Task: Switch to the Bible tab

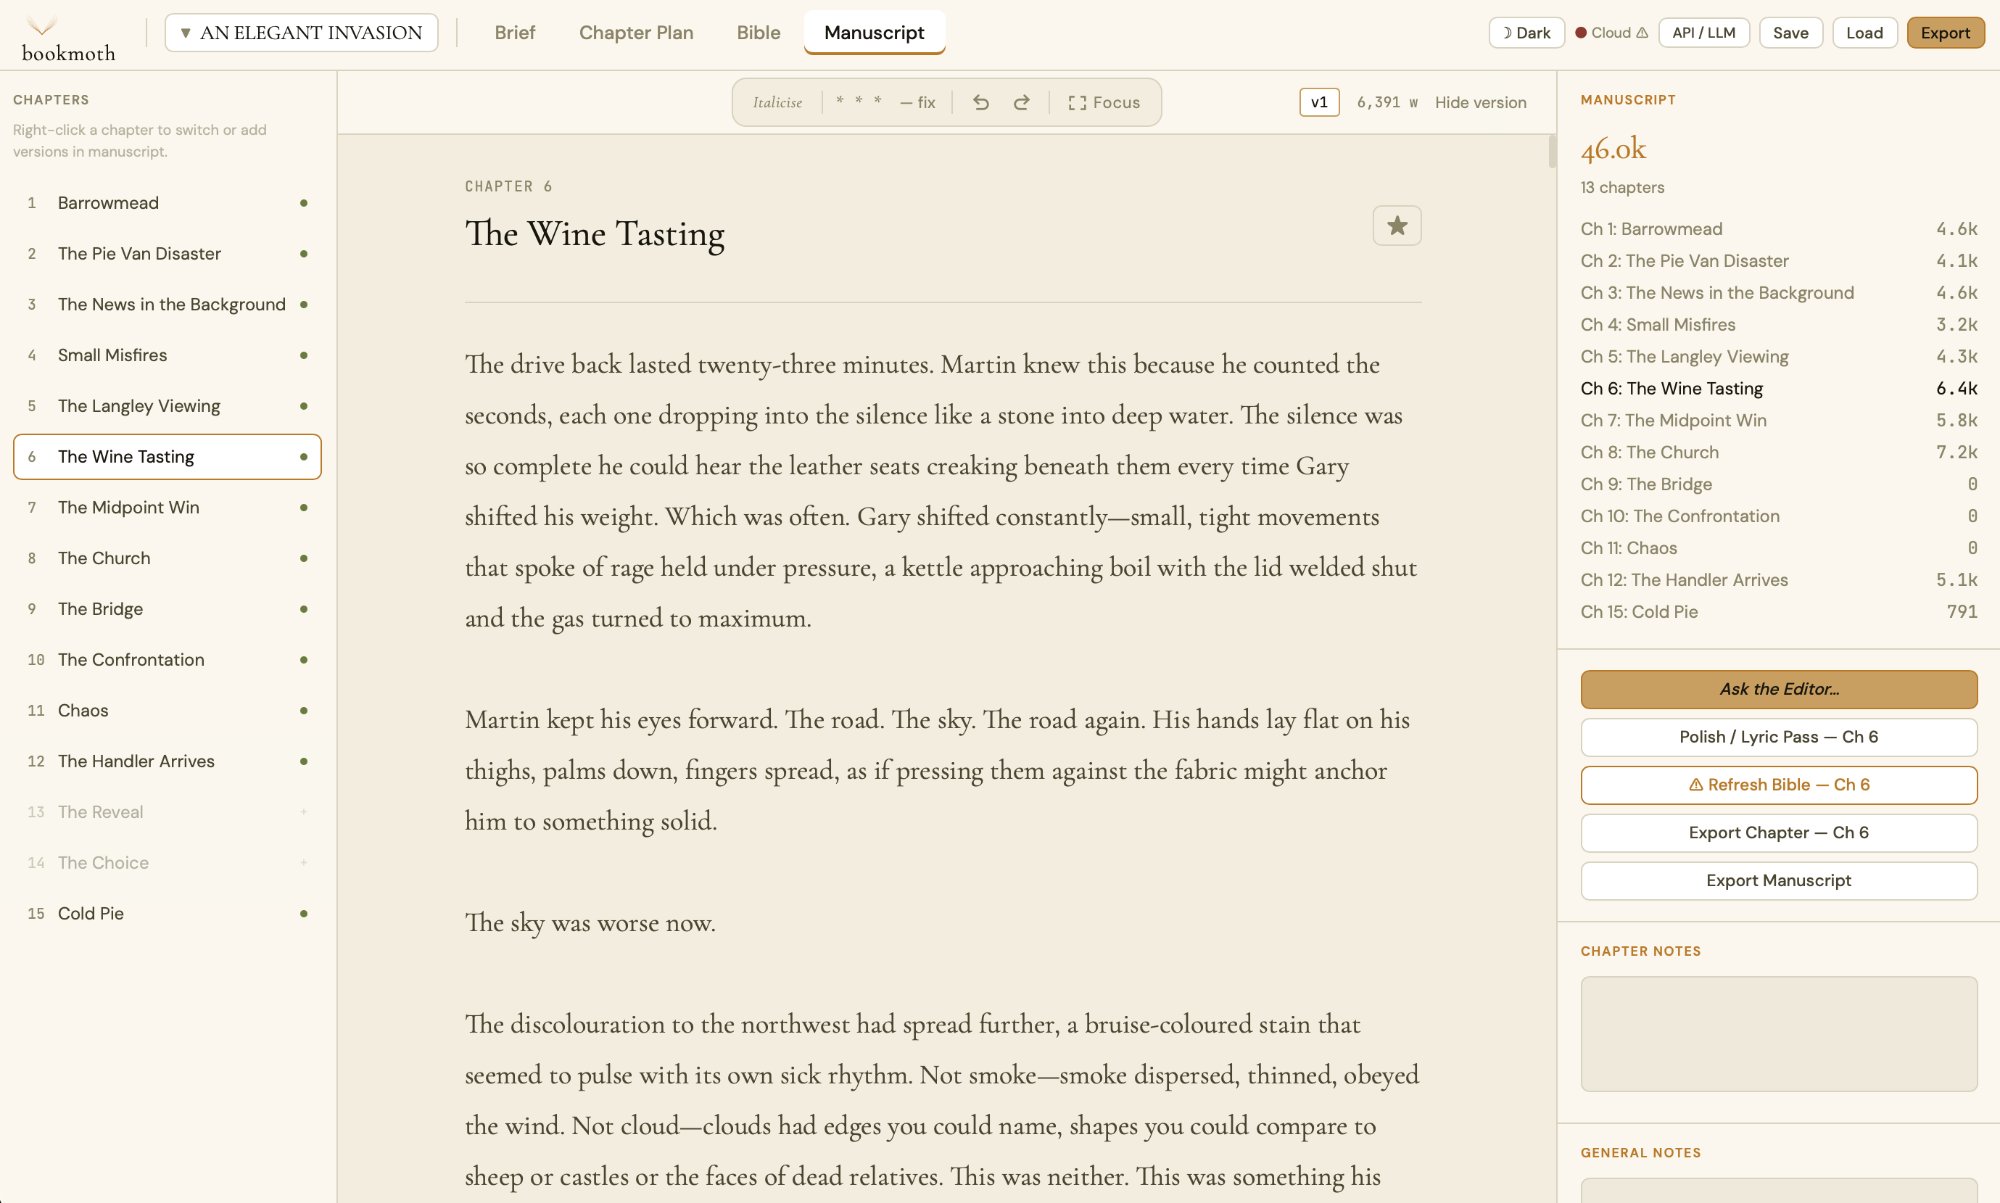Action: [x=758, y=32]
